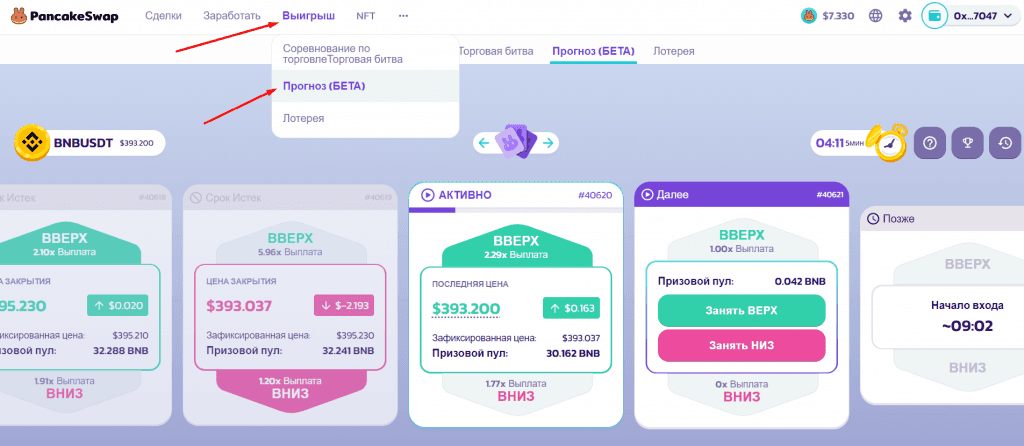Image resolution: width=1024 pixels, height=446 pixels.
Task: Switch to Торговая битва sub-tab
Action: click(x=496, y=50)
